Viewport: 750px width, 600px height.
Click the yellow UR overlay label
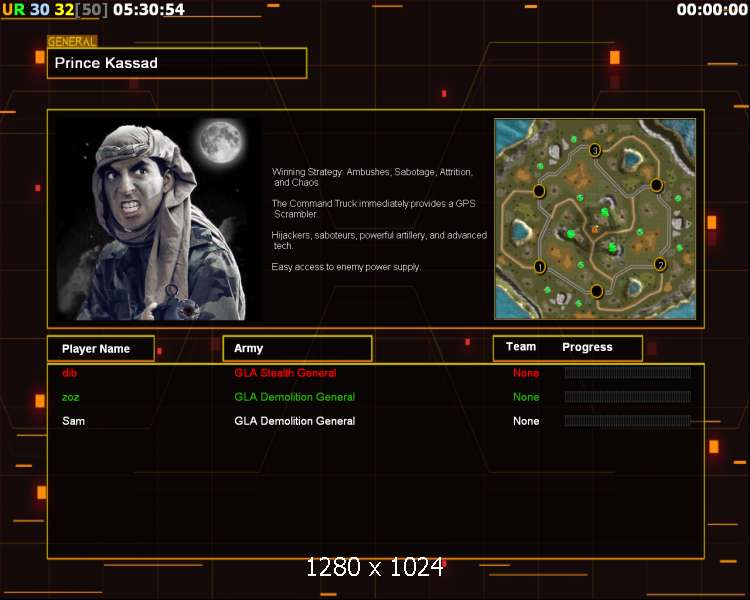tap(13, 10)
